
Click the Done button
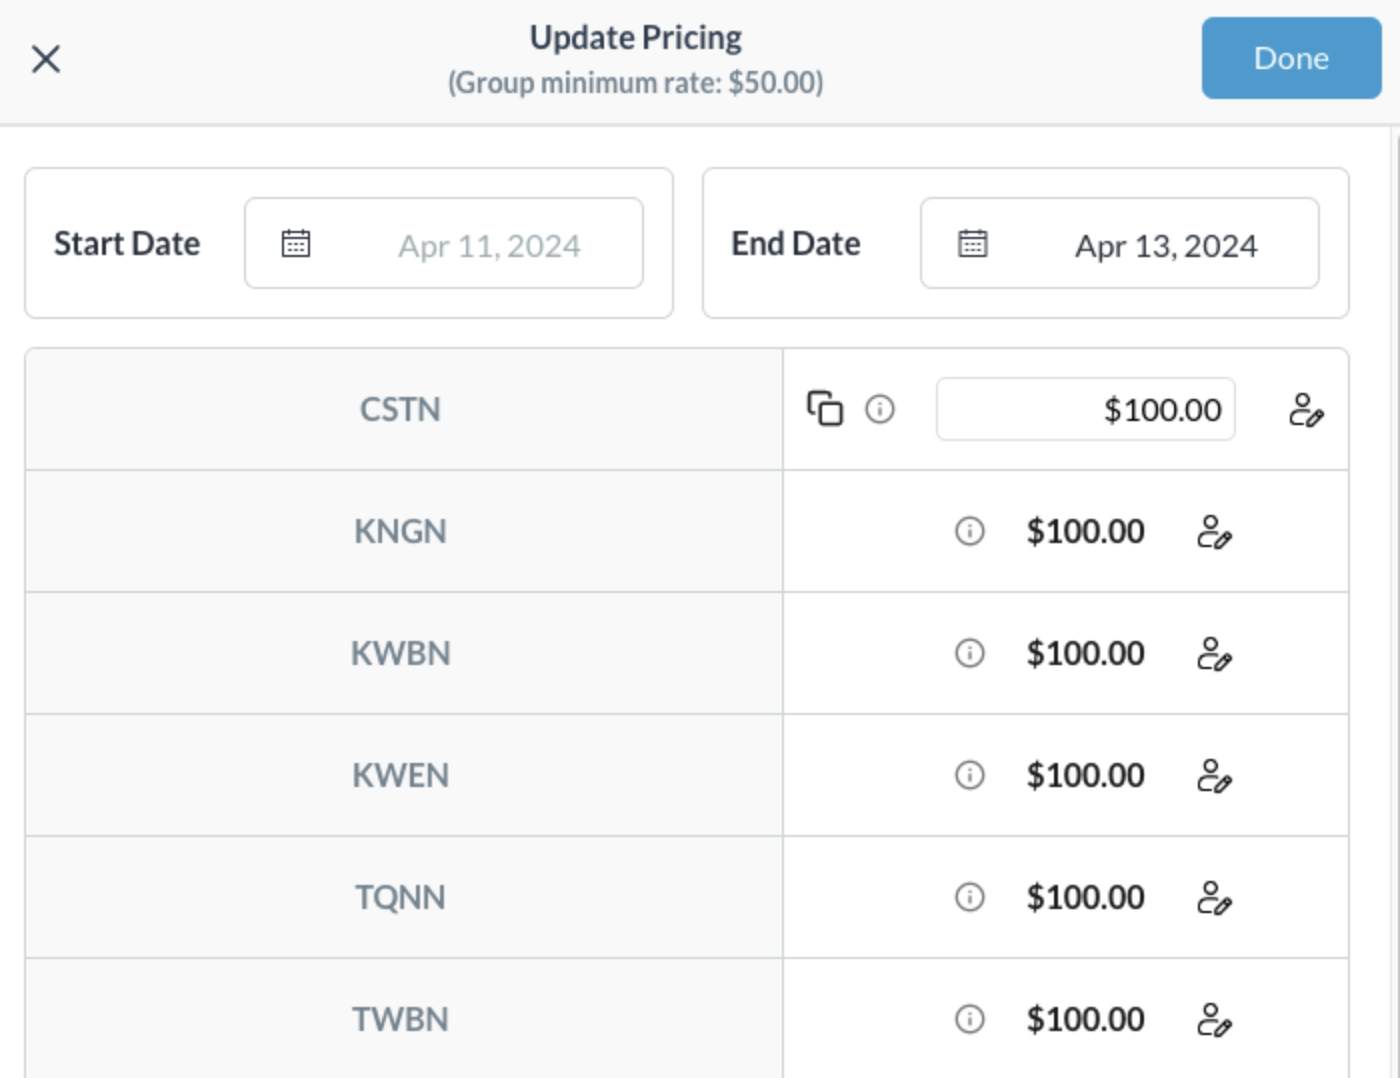[1290, 58]
